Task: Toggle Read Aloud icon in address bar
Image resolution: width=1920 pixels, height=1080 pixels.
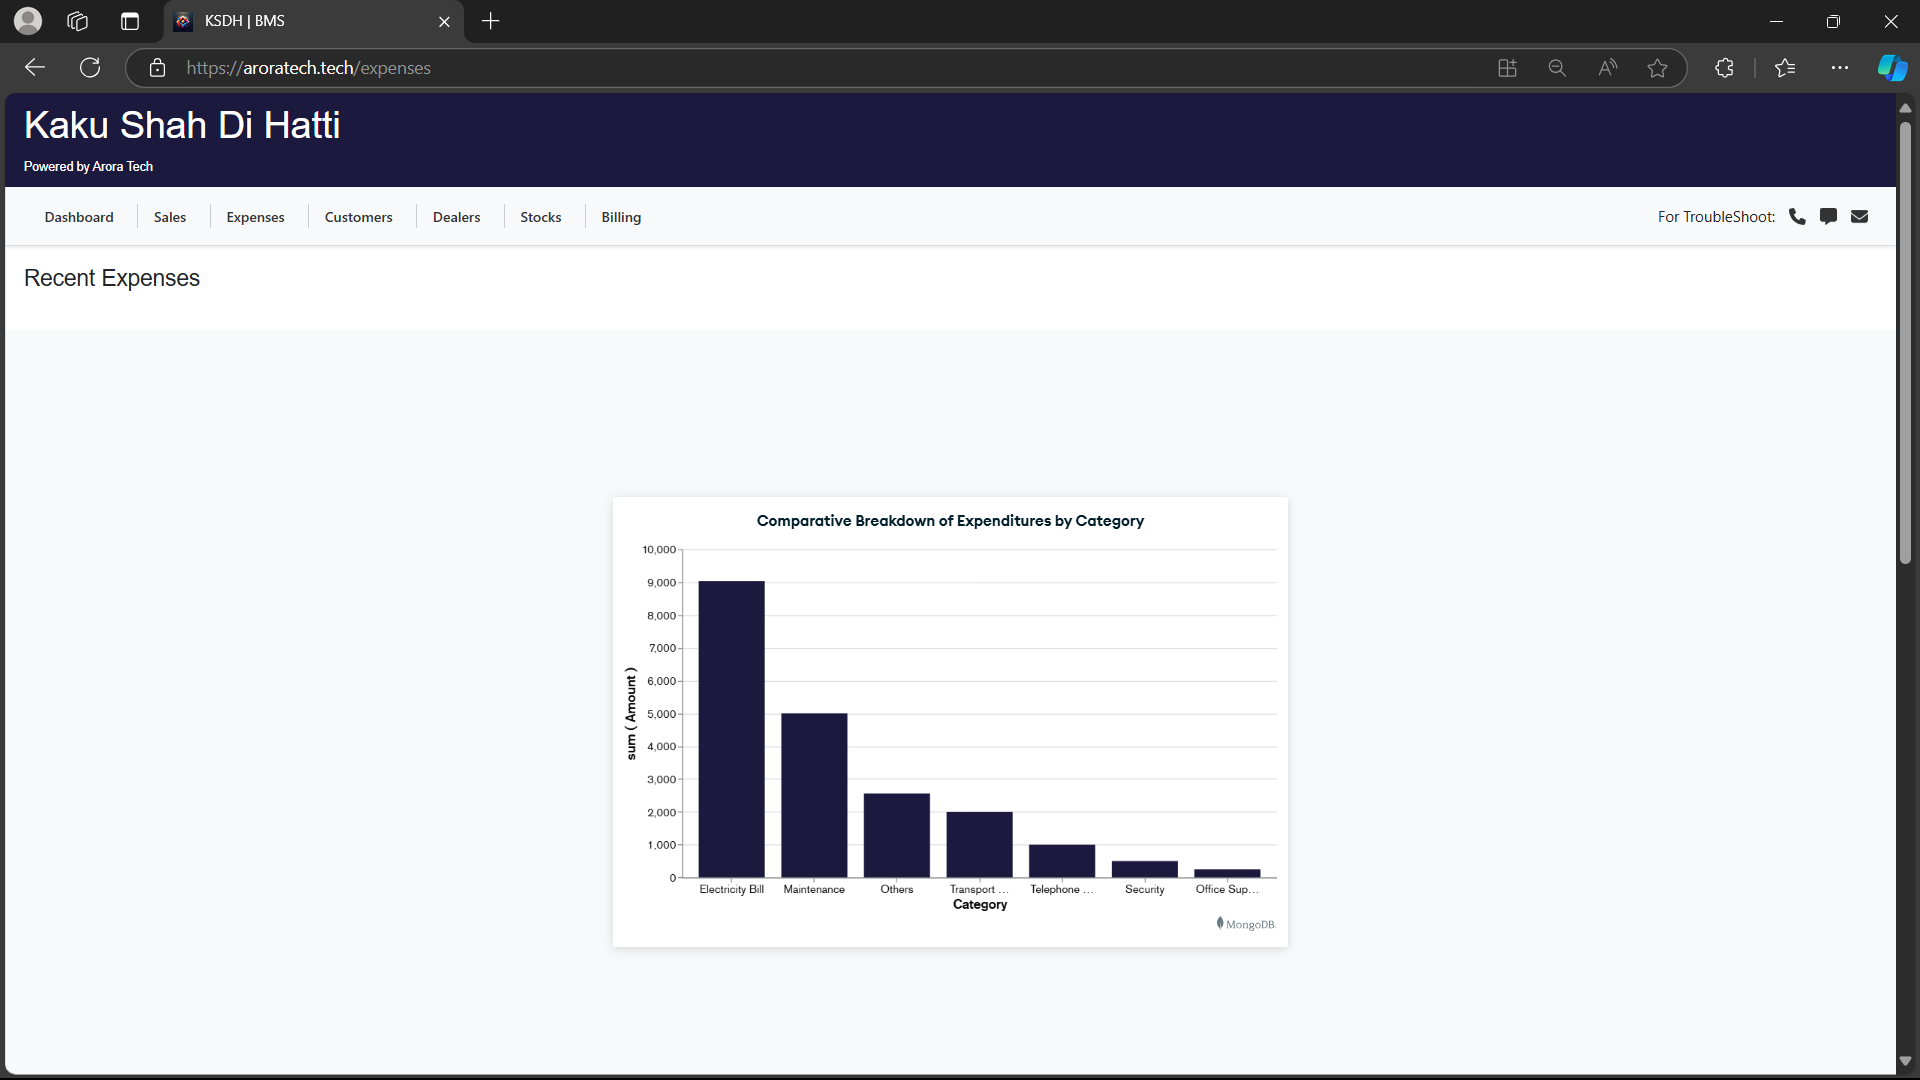Action: [1607, 68]
